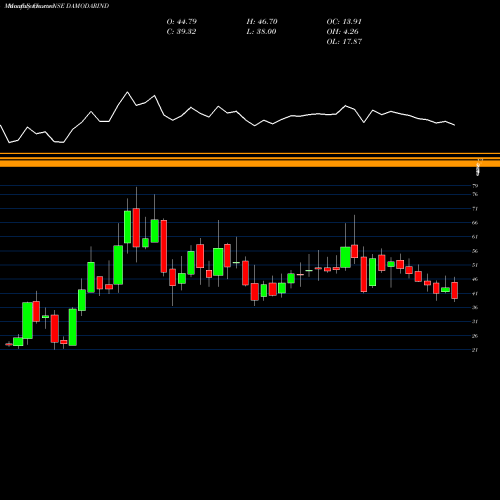The image size is (500, 500).
Task: Click the 51 price axis label
Action: [x=475, y=265]
